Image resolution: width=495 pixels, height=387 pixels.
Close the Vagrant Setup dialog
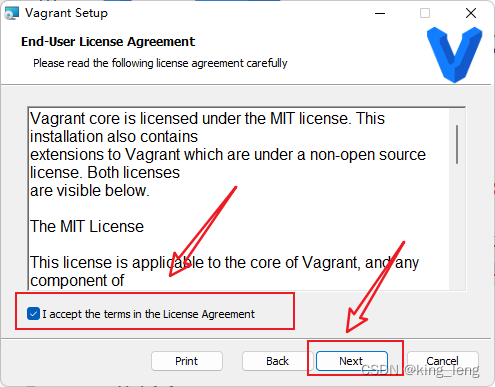tap(471, 14)
